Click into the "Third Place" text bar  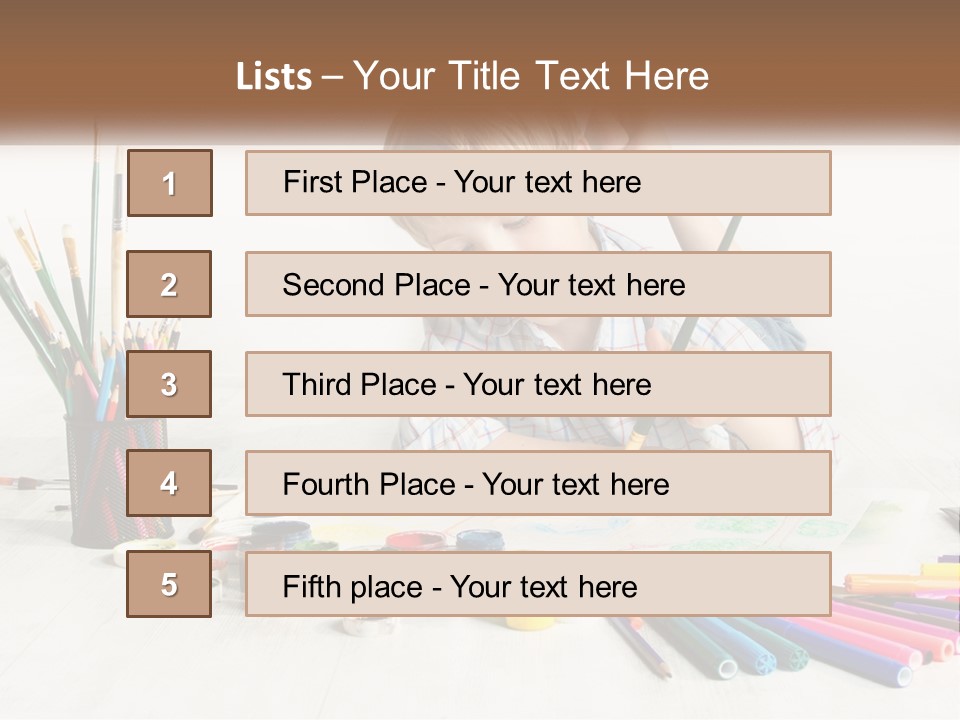(x=538, y=384)
